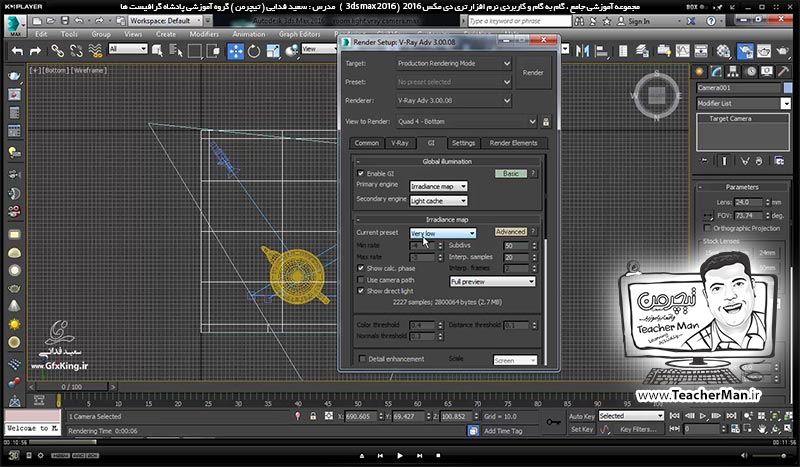
Task: Open the Modifiers menu
Action: tap(204, 34)
